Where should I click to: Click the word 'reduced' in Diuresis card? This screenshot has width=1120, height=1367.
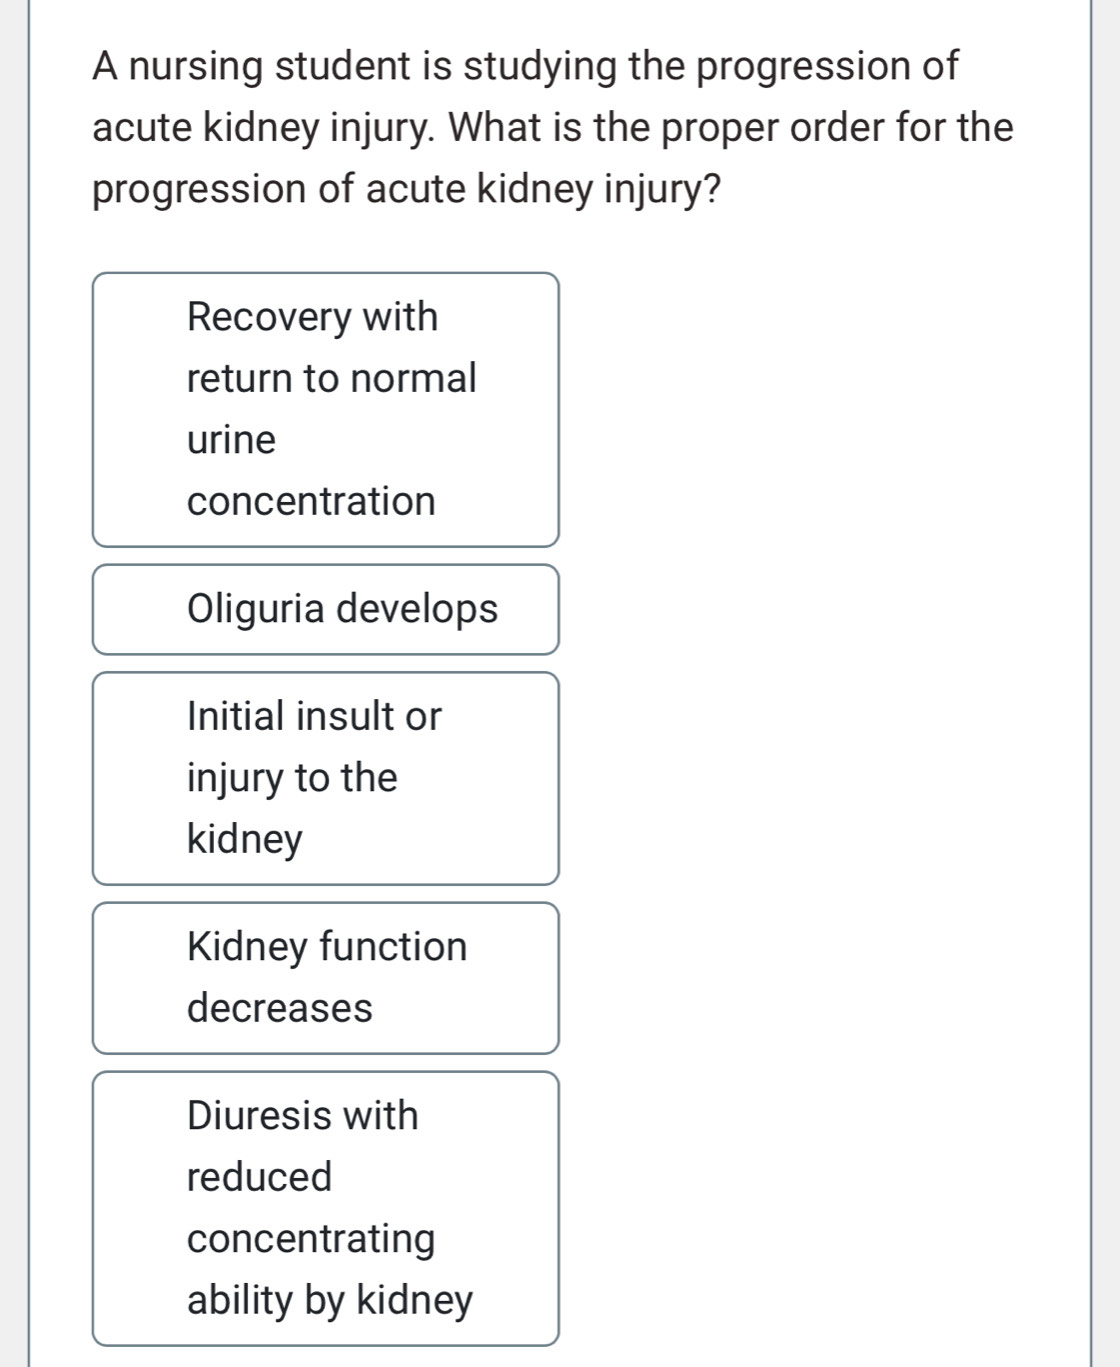tap(259, 1177)
